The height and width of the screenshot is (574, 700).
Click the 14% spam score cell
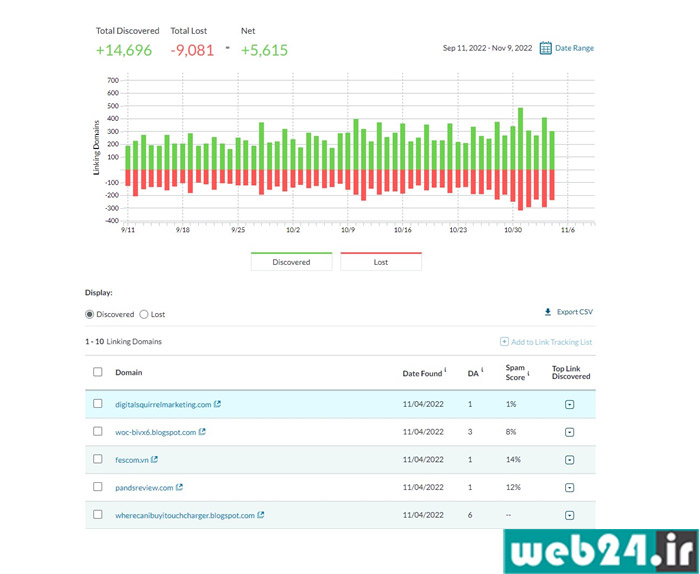point(513,459)
